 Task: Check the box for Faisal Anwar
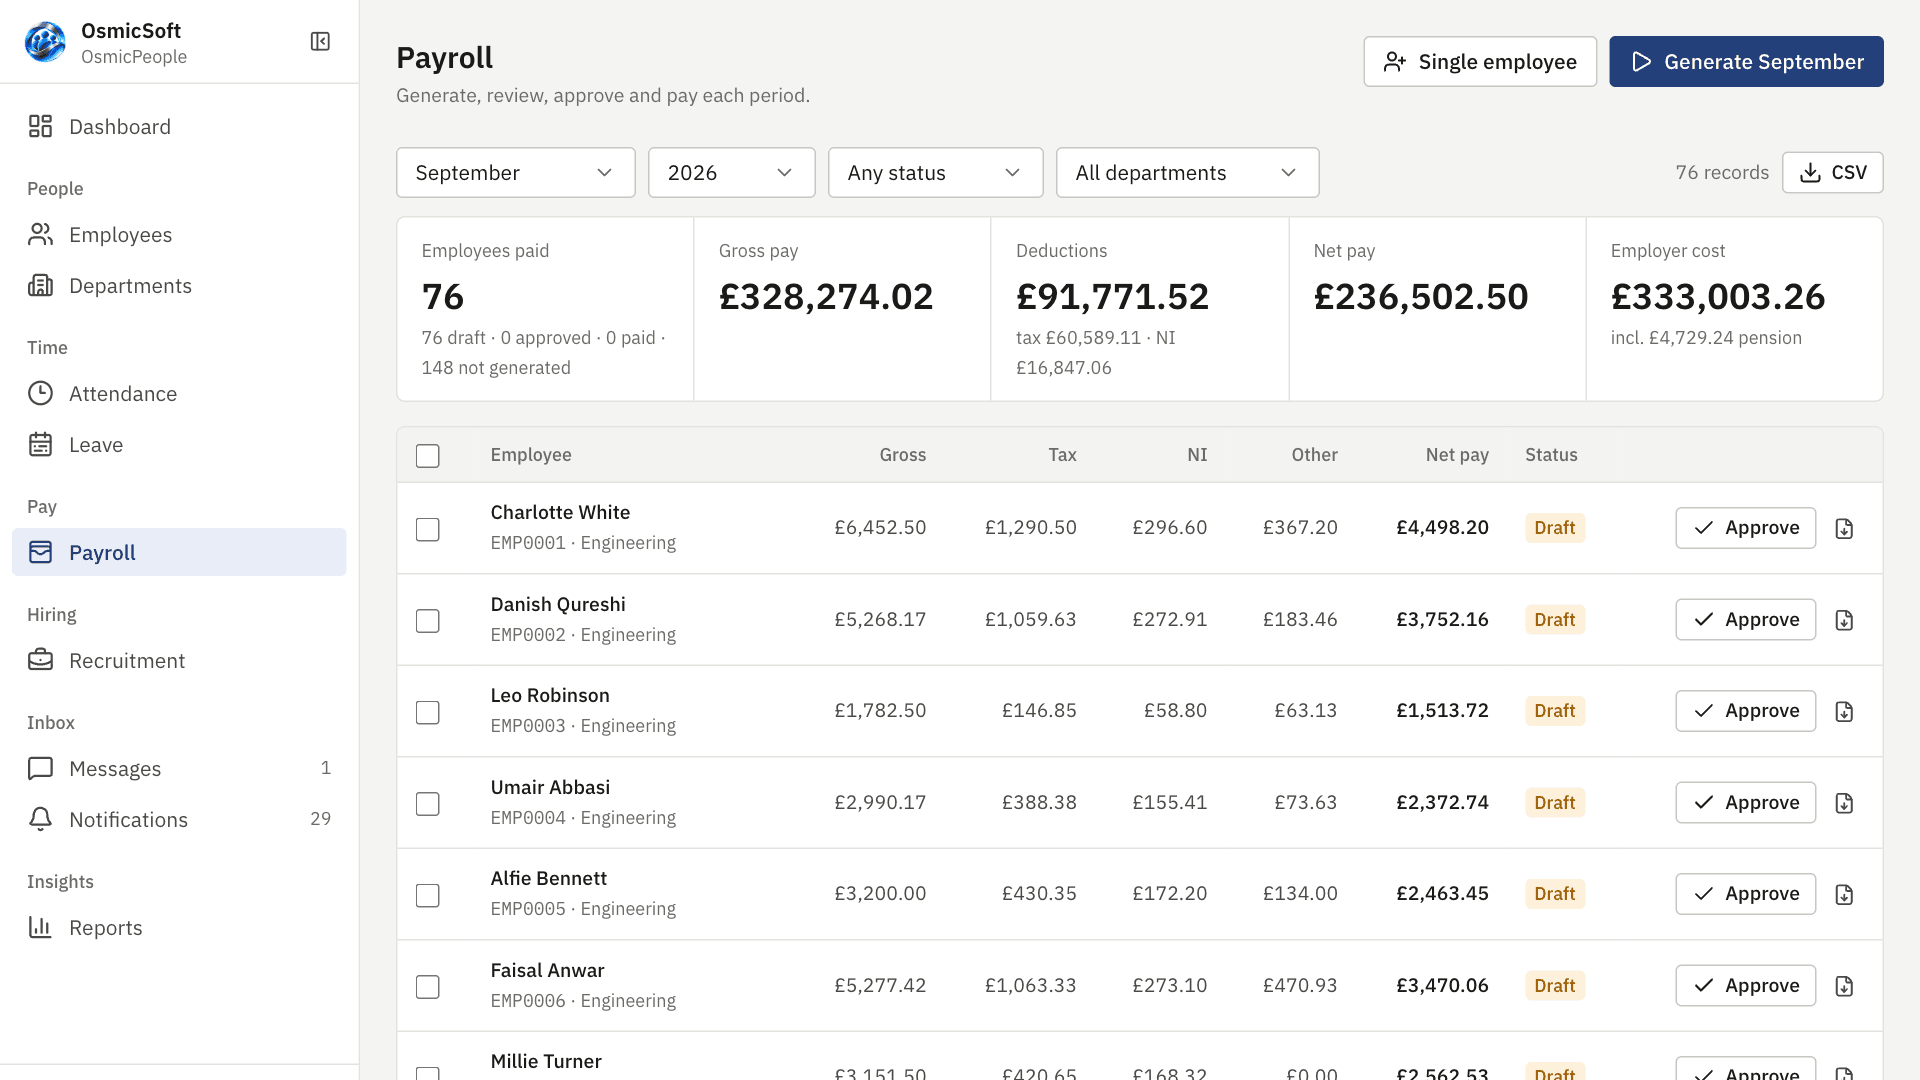428,987
